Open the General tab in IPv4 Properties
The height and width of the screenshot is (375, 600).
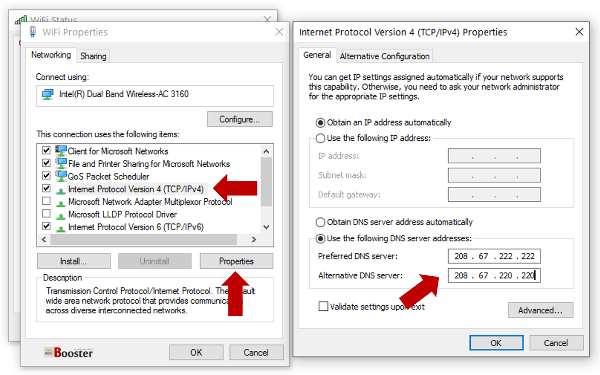[x=317, y=55]
